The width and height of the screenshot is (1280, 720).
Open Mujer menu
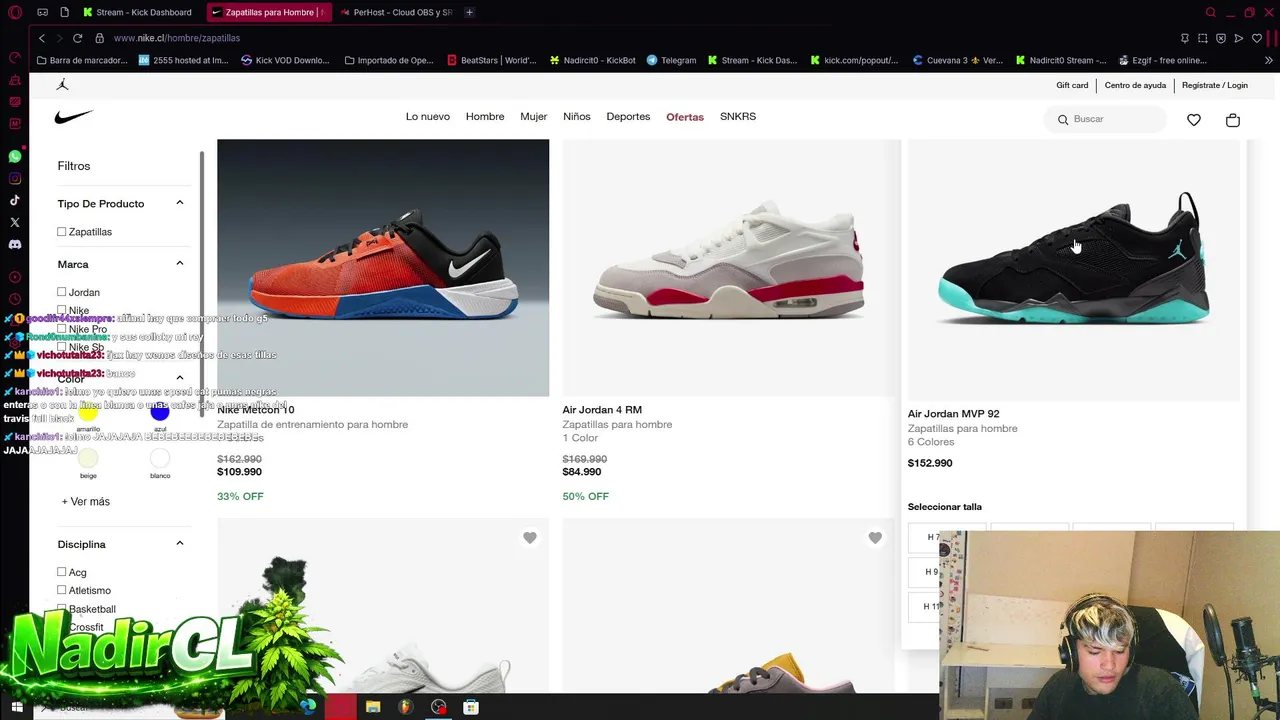534,117
